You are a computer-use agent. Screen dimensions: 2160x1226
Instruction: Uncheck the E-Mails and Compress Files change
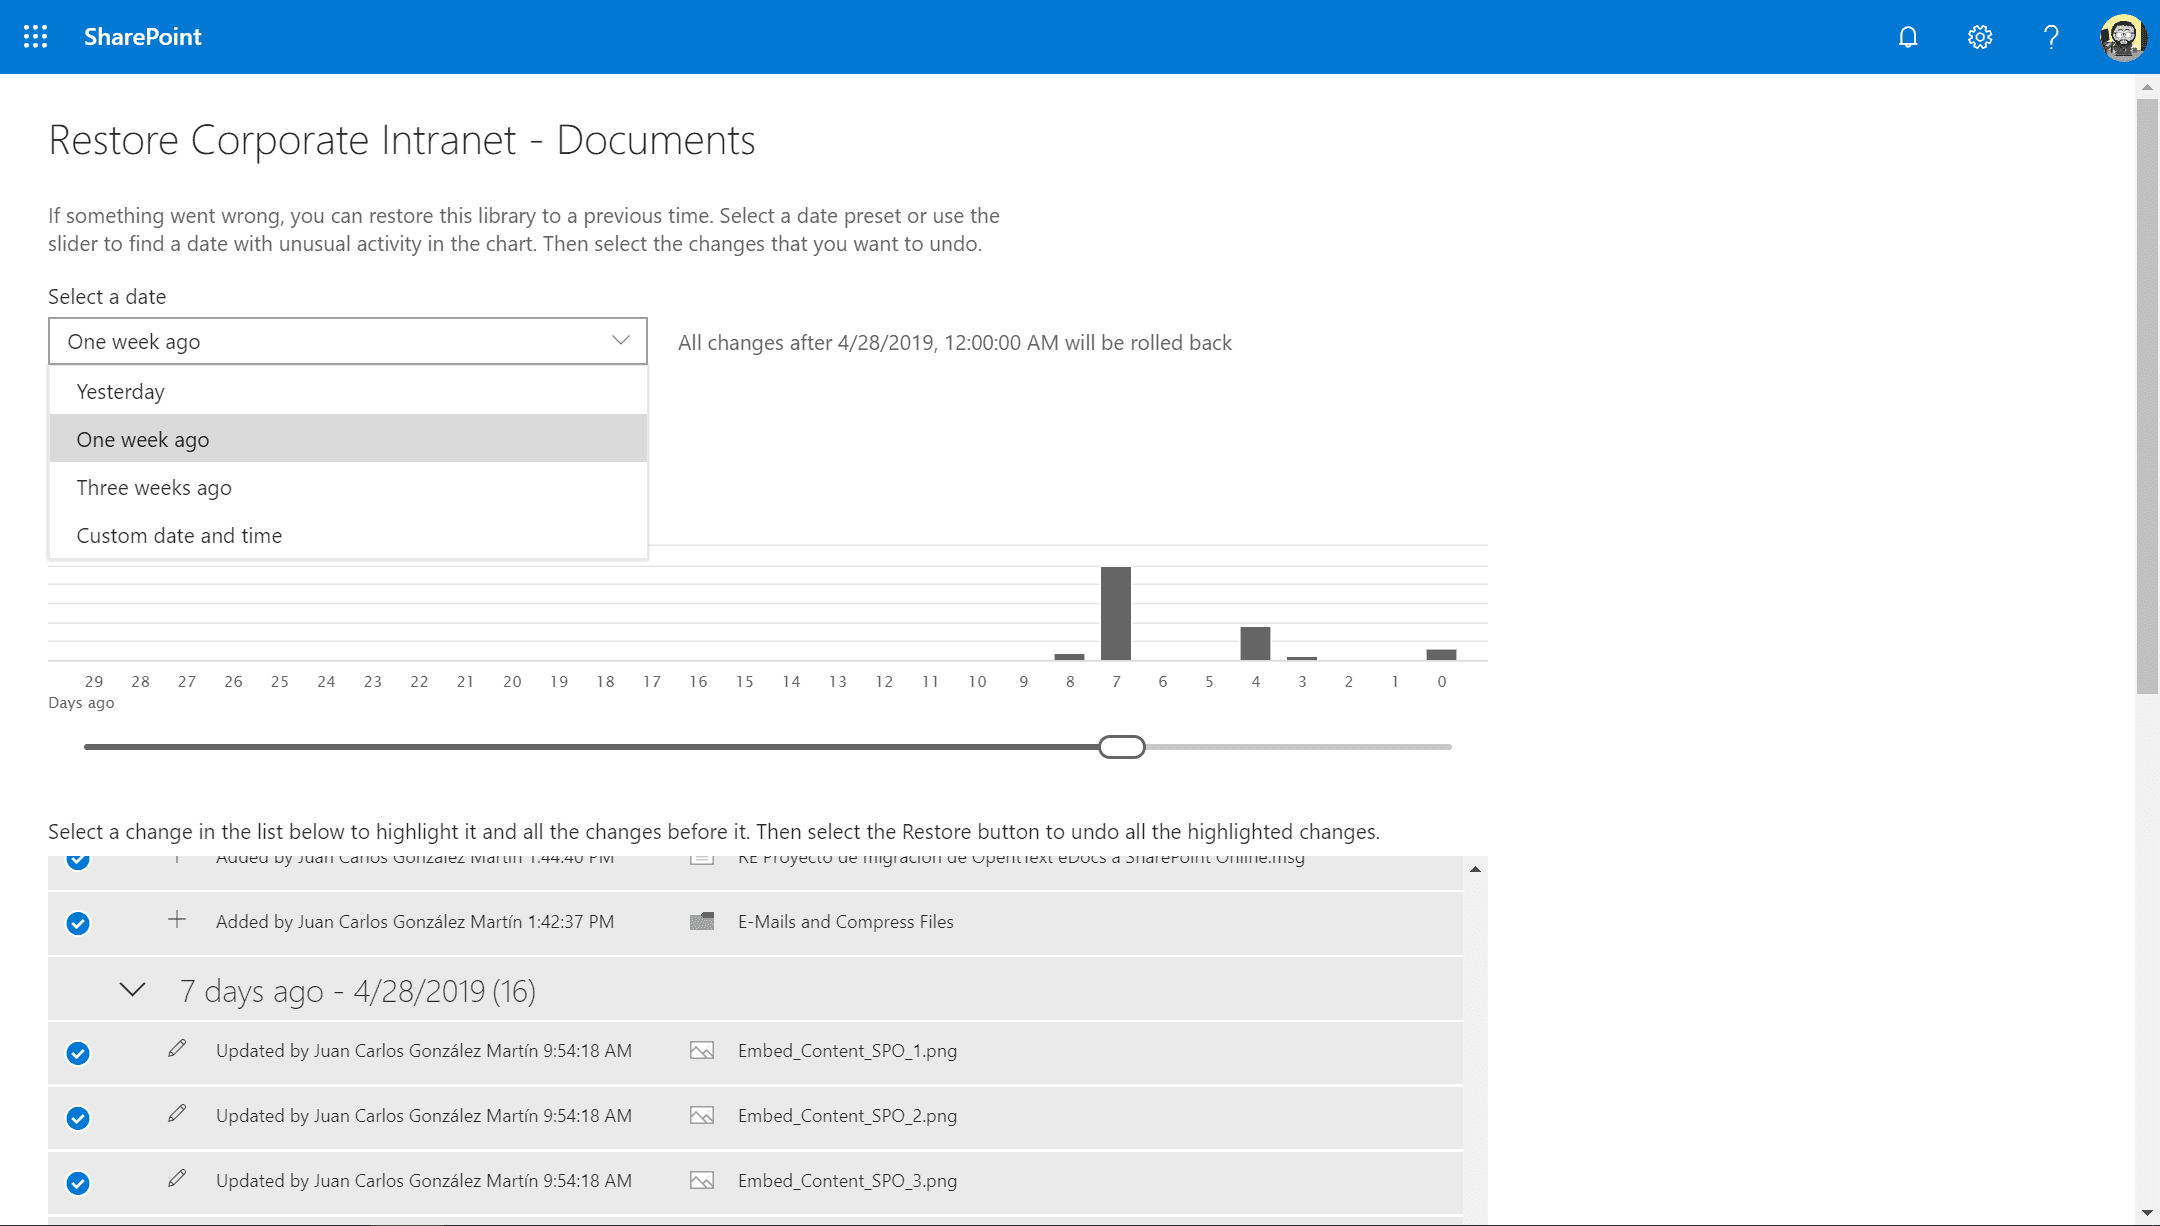(78, 923)
